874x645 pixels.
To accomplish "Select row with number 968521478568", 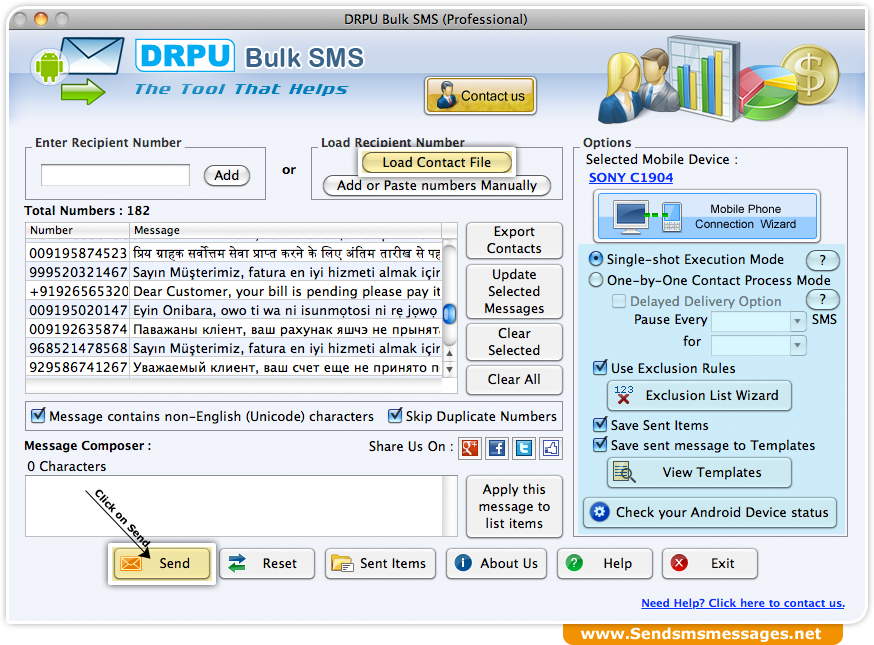I will tap(235, 348).
